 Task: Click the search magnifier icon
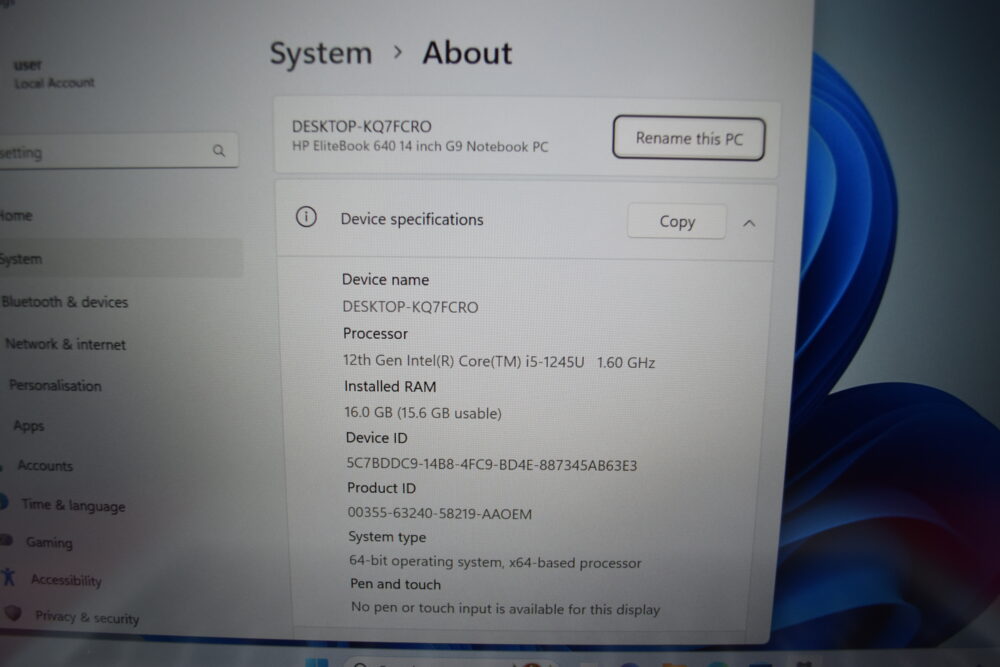click(219, 150)
